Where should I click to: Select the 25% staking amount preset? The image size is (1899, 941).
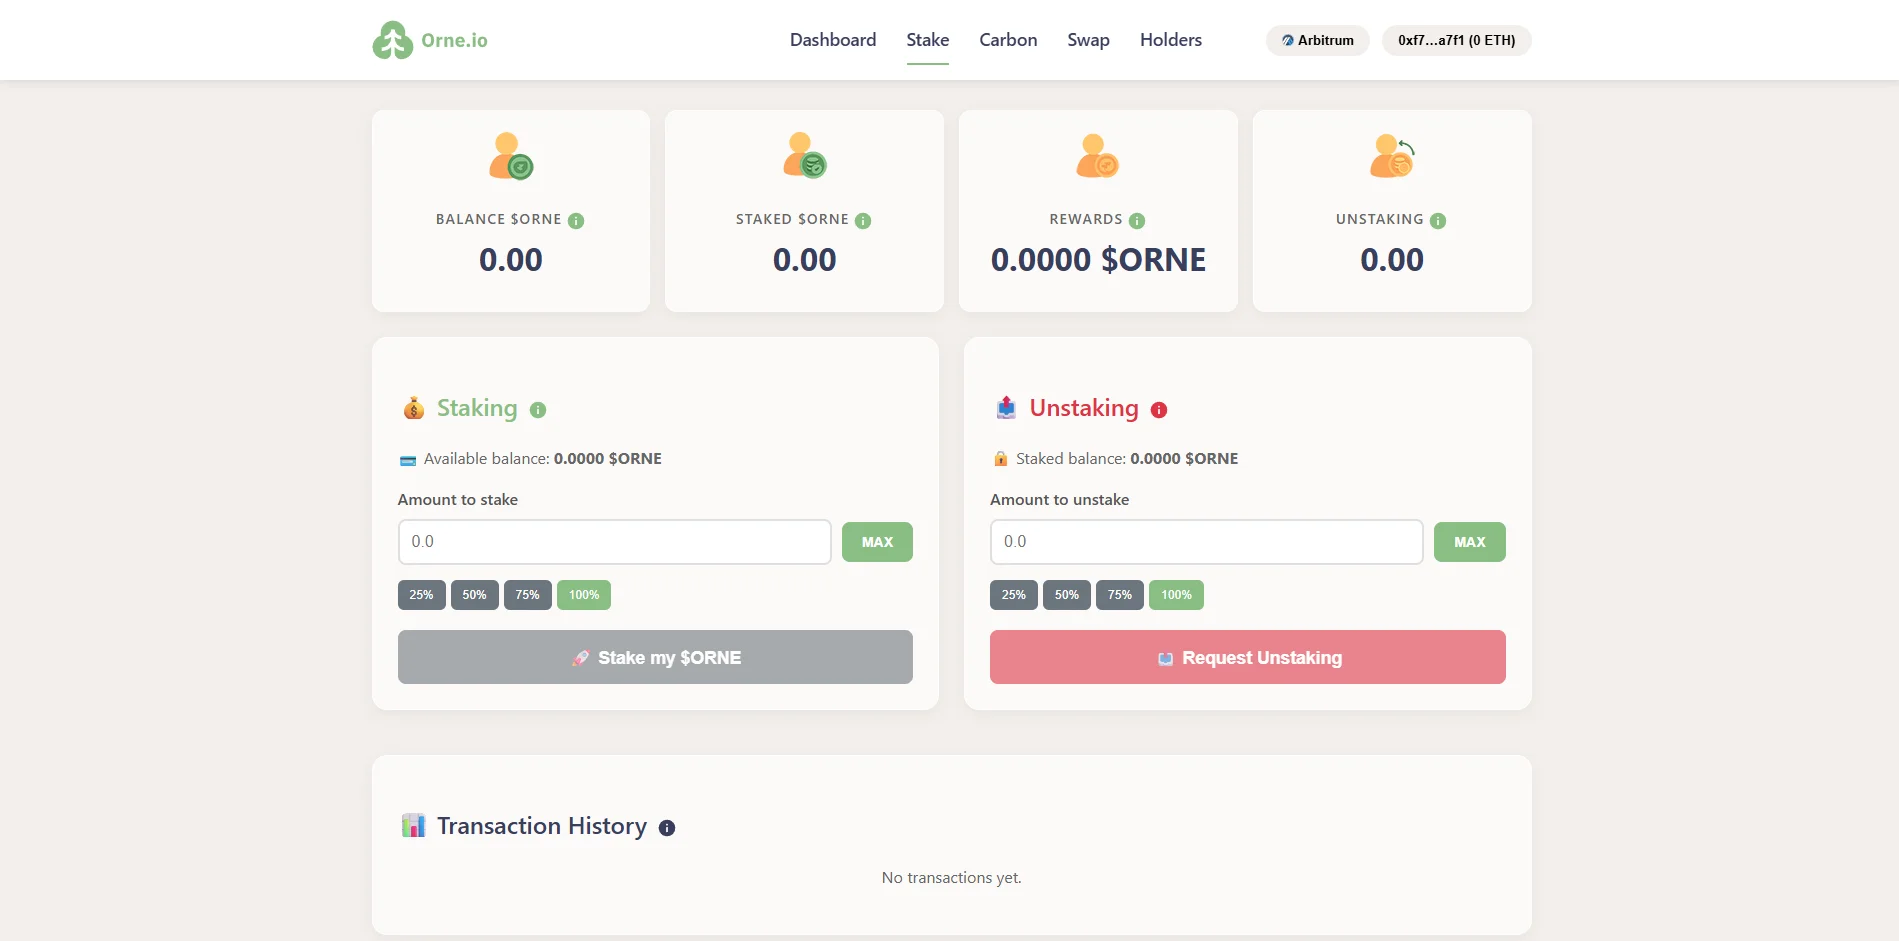click(x=421, y=594)
